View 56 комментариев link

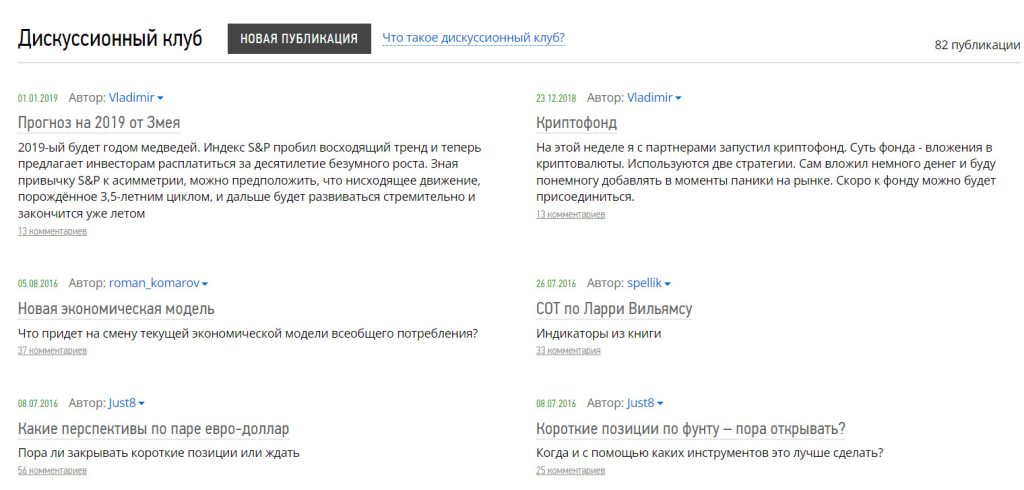coord(52,470)
